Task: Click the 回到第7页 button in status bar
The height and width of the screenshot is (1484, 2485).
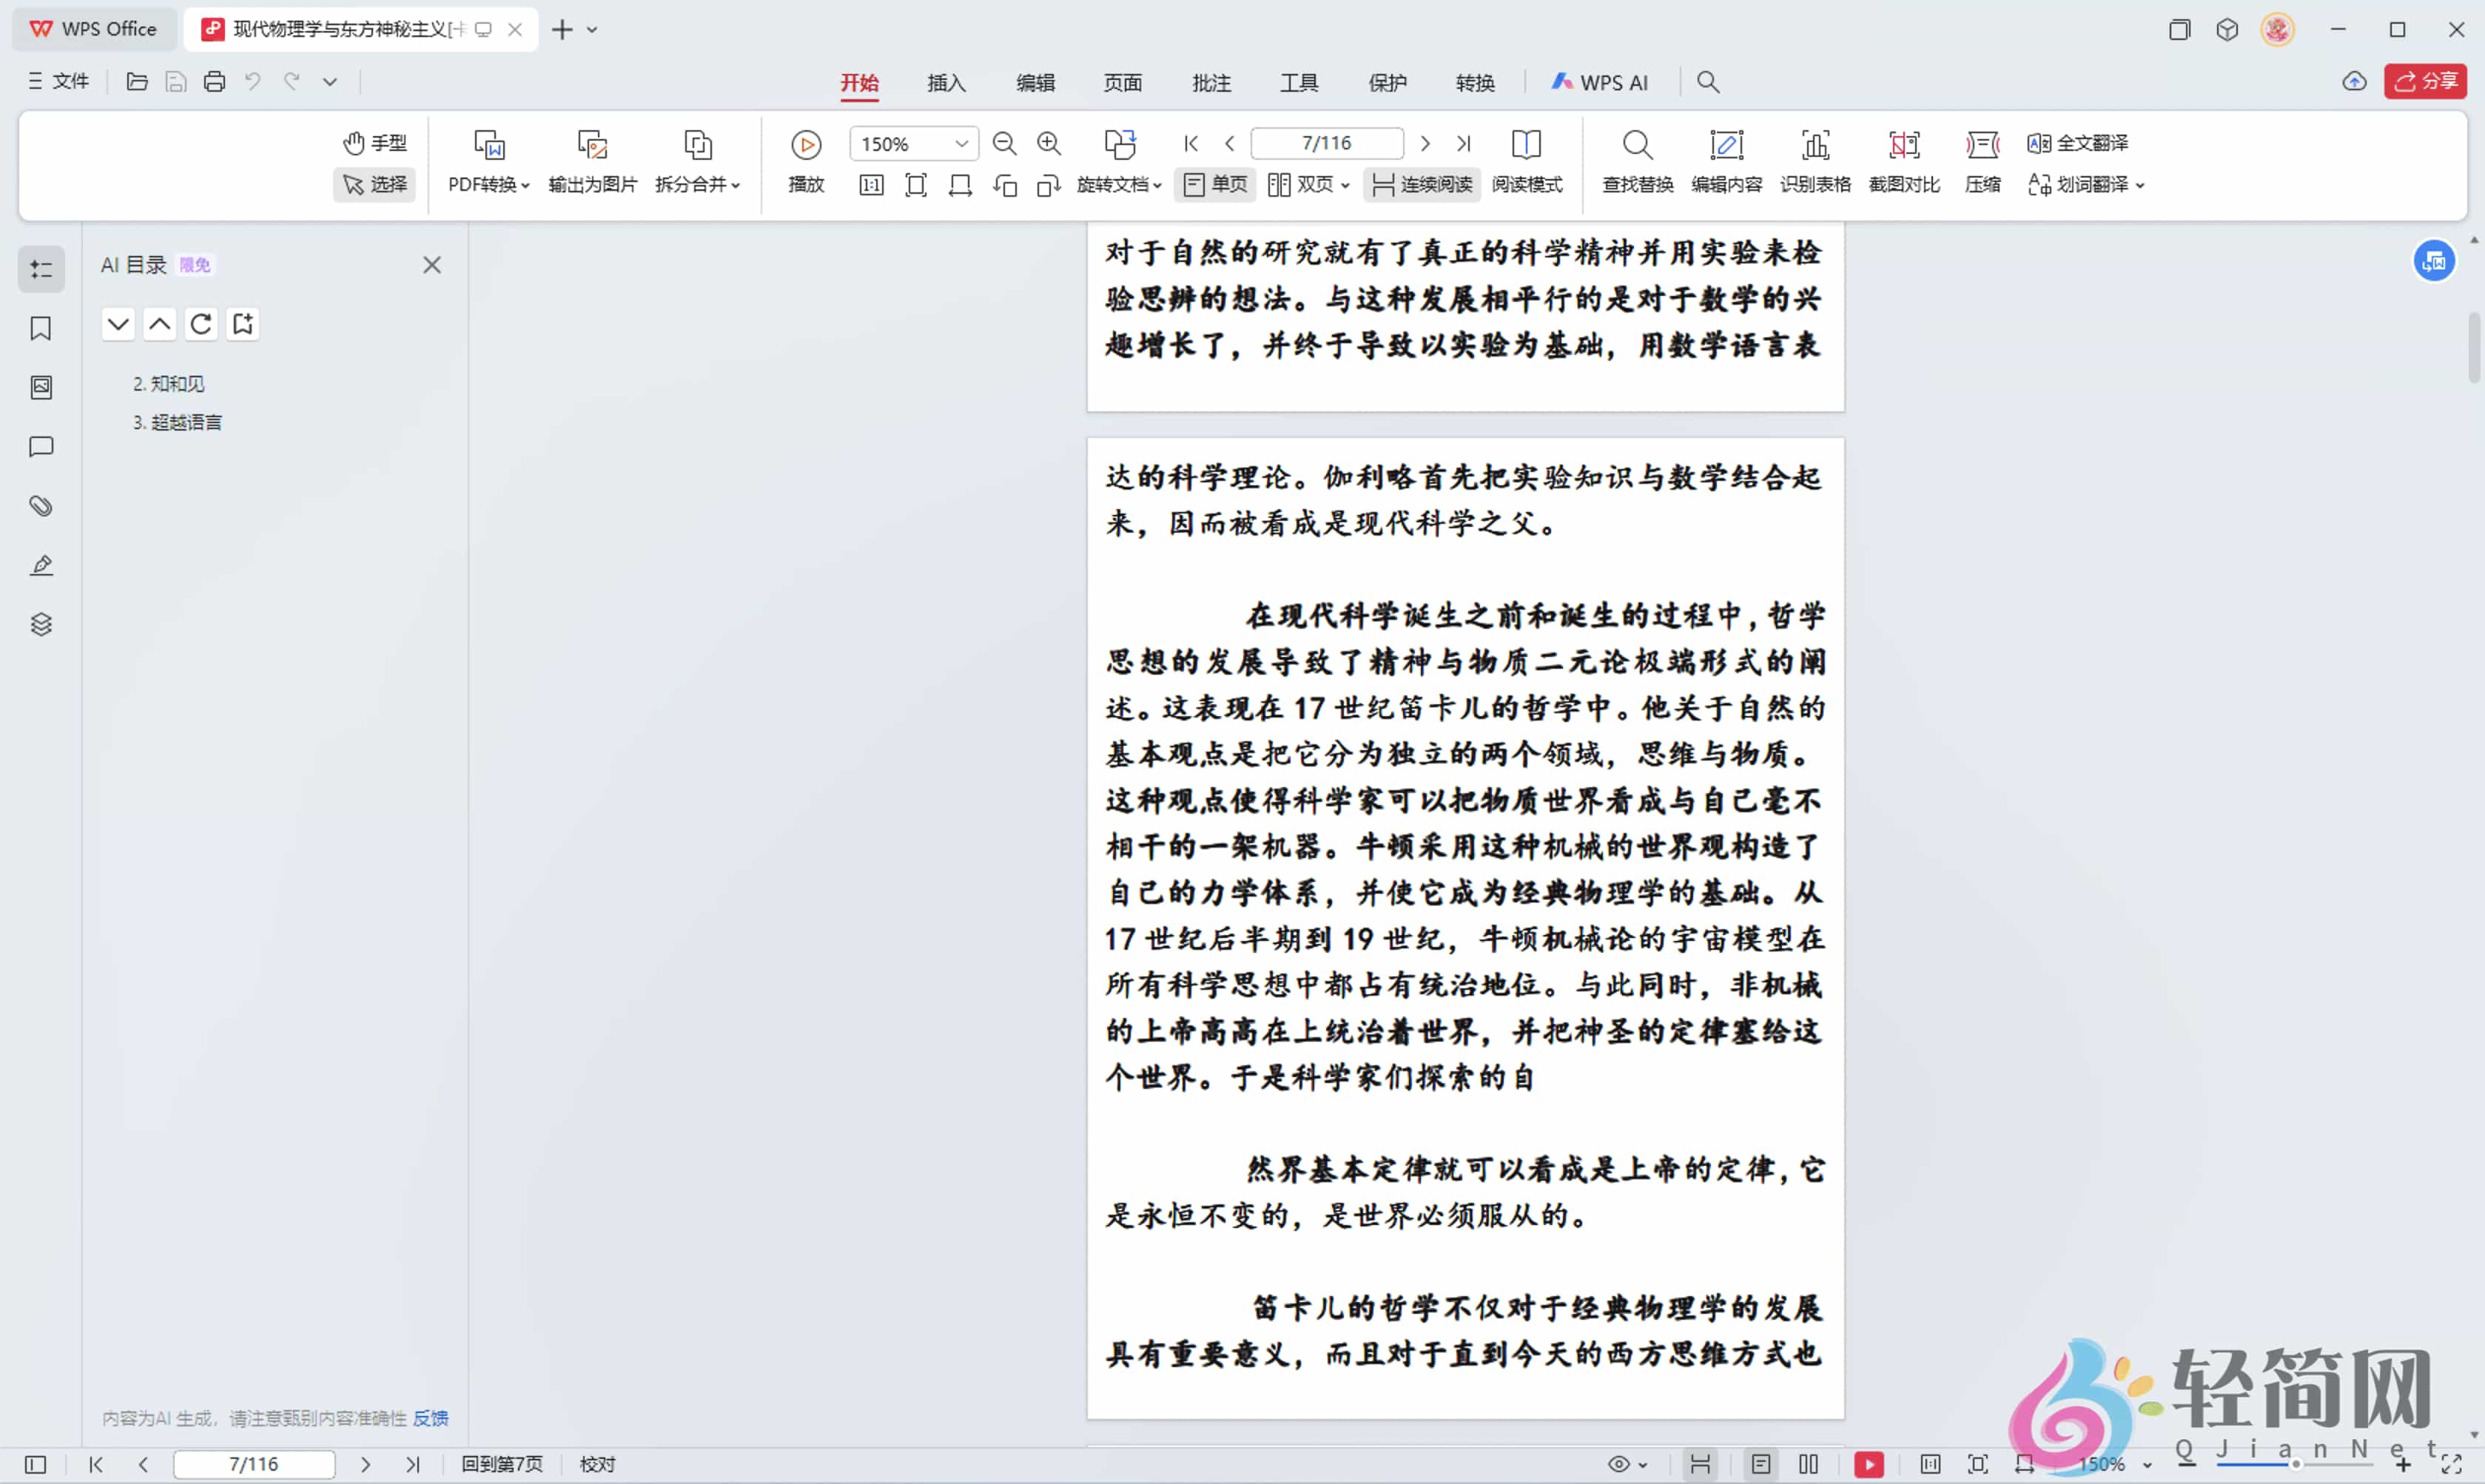Action: [502, 1463]
